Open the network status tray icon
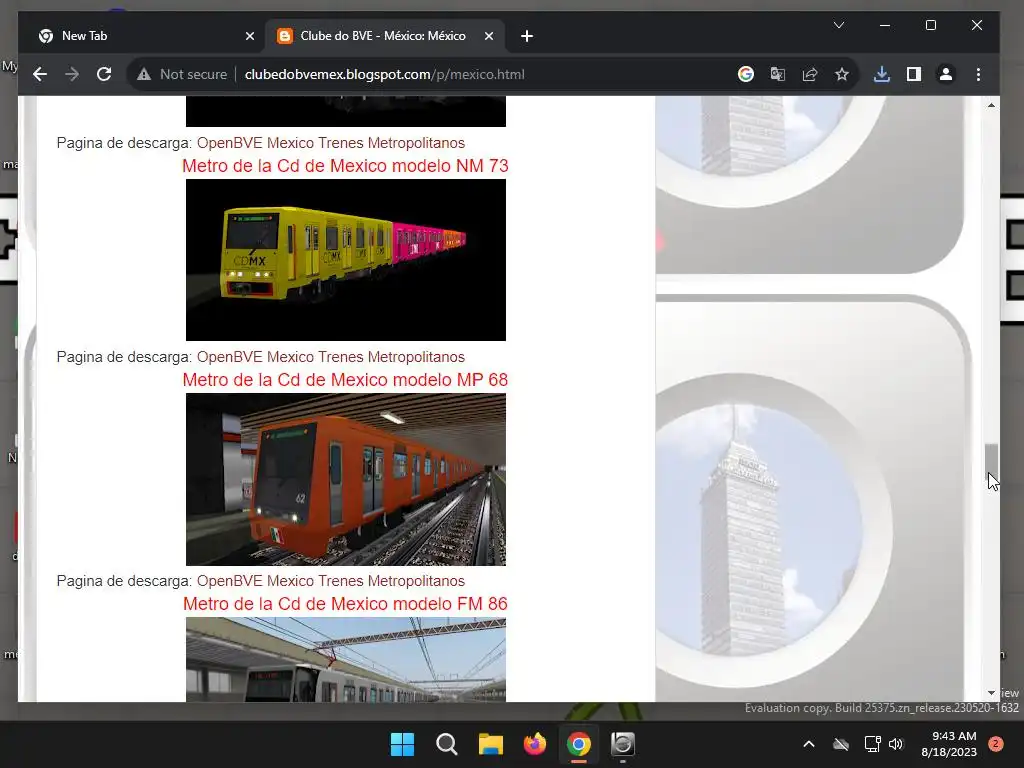This screenshot has width=1024, height=768. click(x=872, y=744)
